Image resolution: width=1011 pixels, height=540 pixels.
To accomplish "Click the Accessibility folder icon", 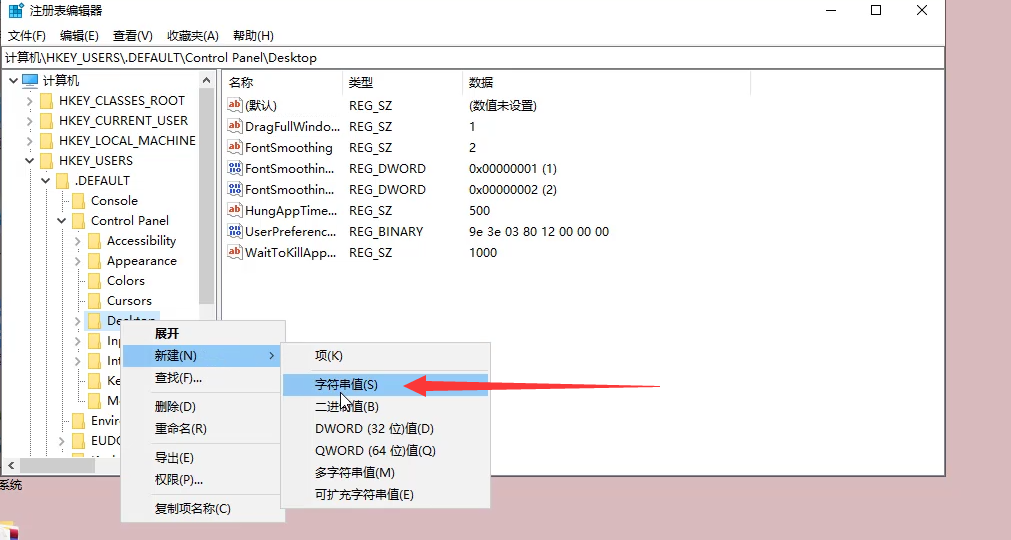I will click(94, 241).
